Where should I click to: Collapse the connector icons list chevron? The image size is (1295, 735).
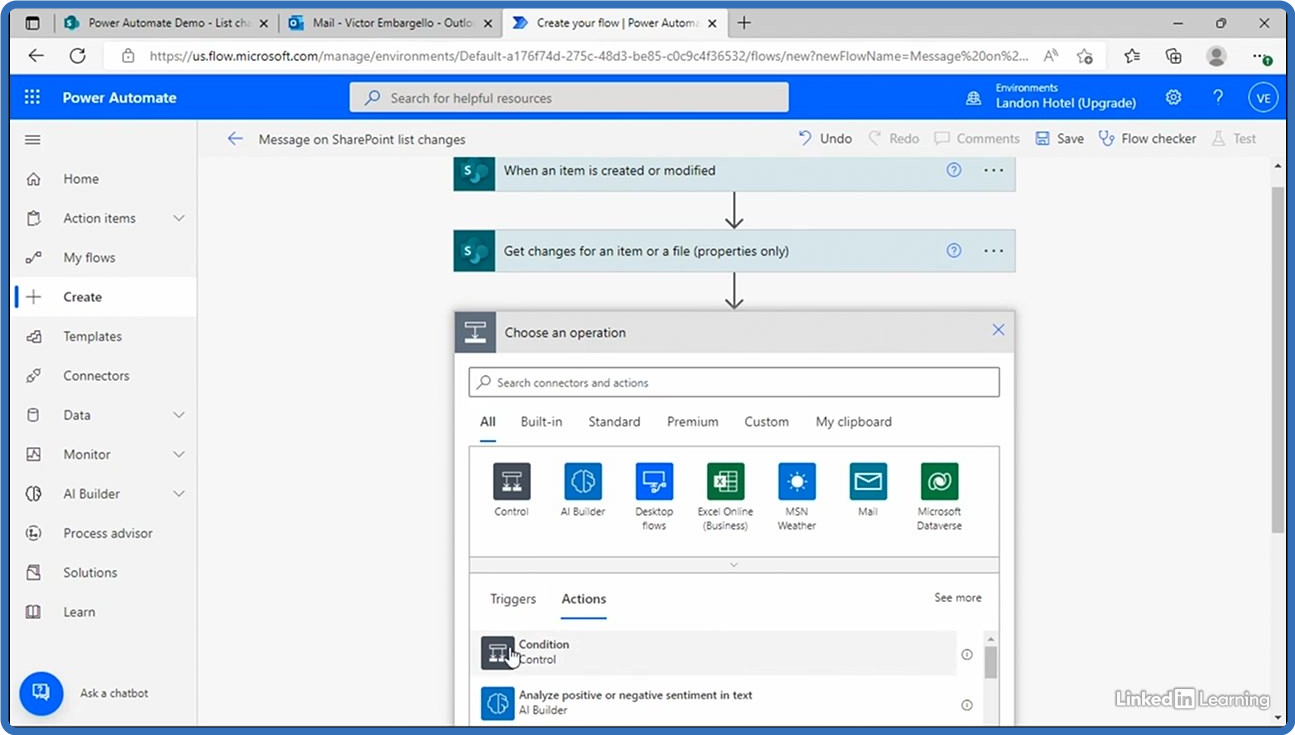[734, 565]
